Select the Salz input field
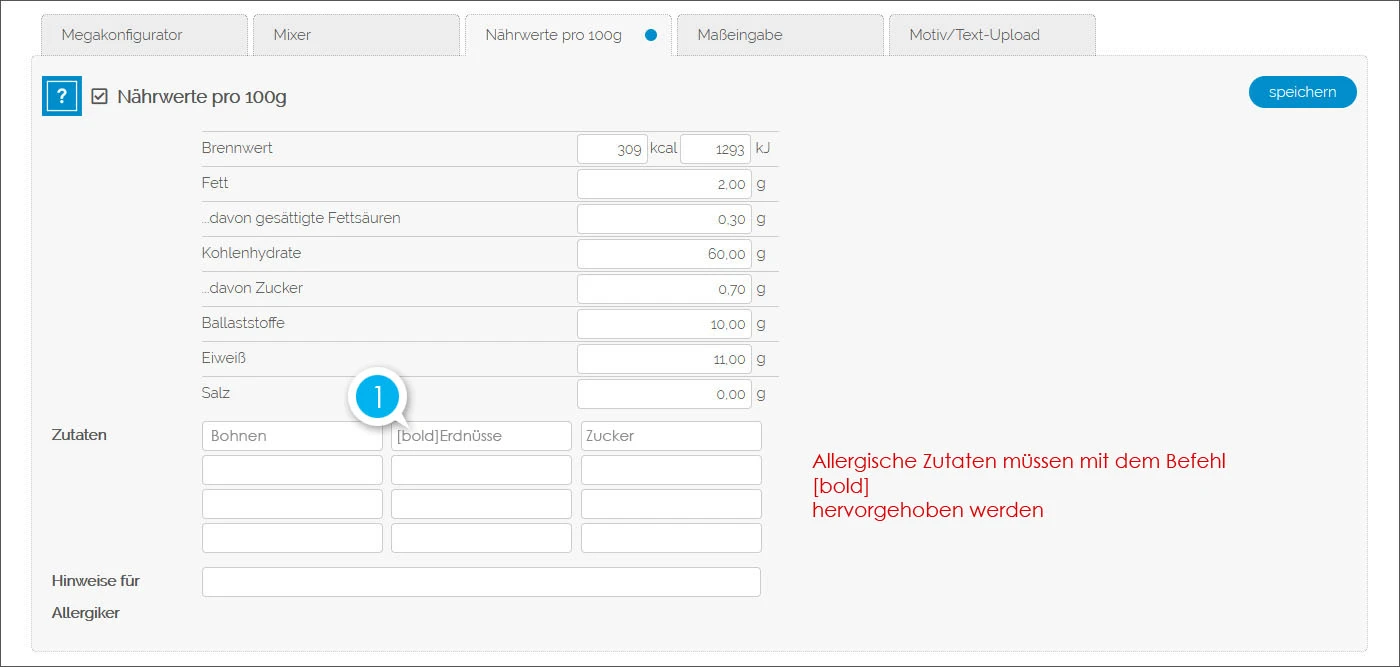Image resolution: width=1400 pixels, height=667 pixels. tap(664, 393)
